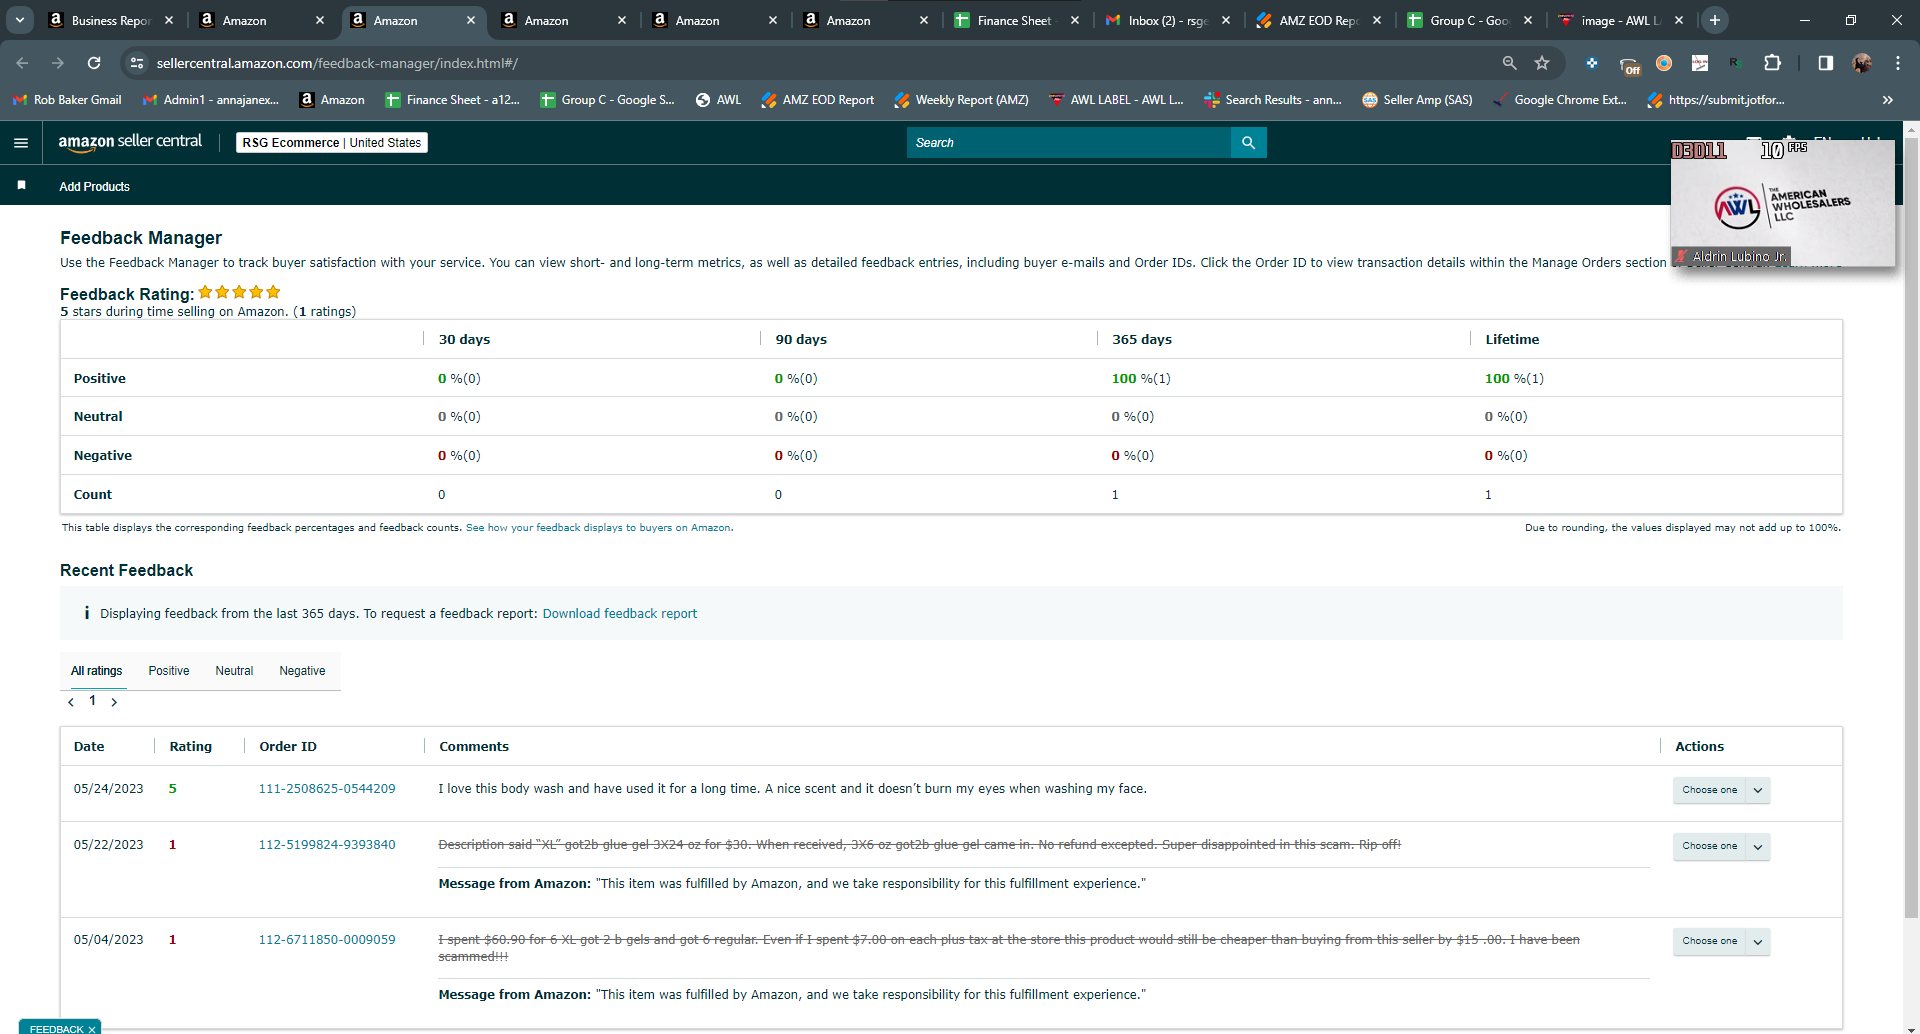Open the tab search dropdown arrow
The image size is (1920, 1034).
point(19,20)
